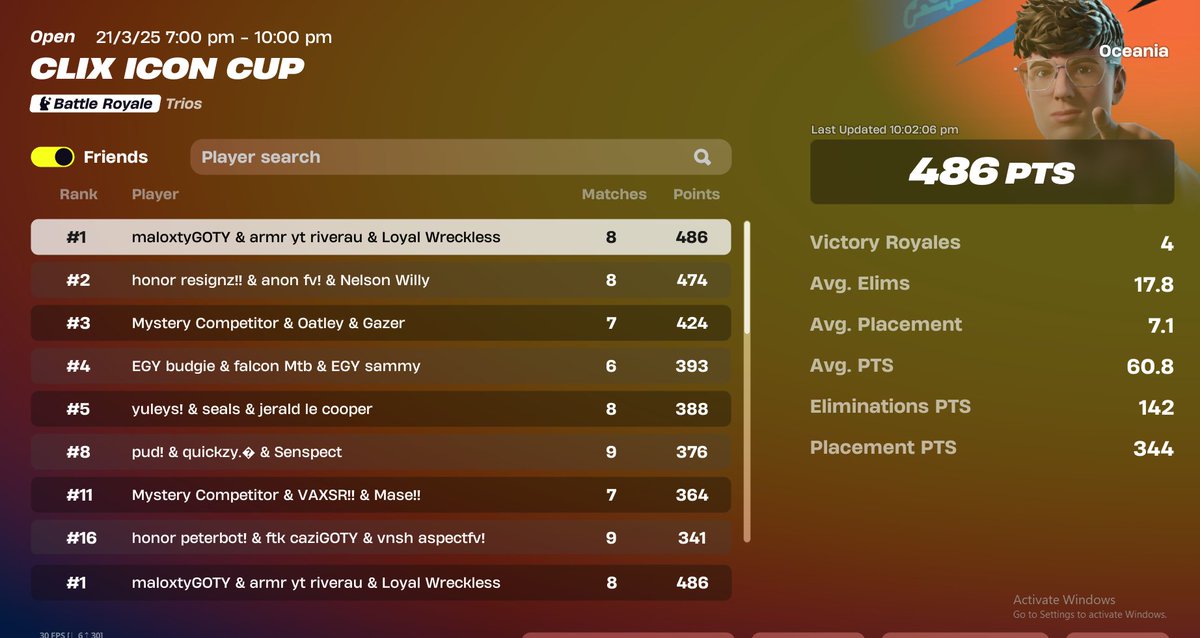Click the 364 points value

click(x=692, y=495)
